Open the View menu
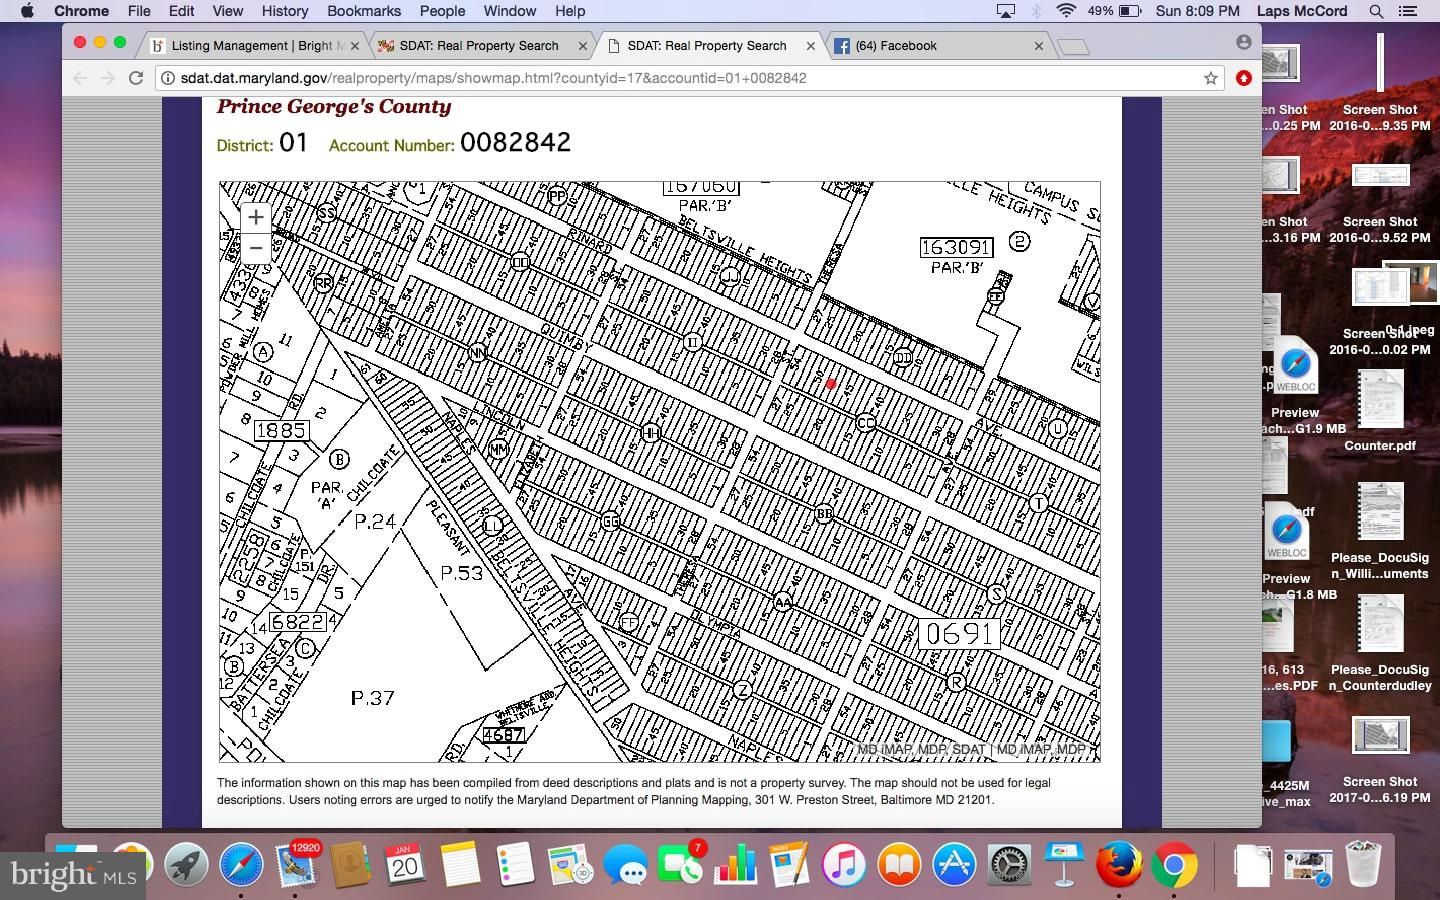The width and height of the screenshot is (1440, 900). pos(227,11)
